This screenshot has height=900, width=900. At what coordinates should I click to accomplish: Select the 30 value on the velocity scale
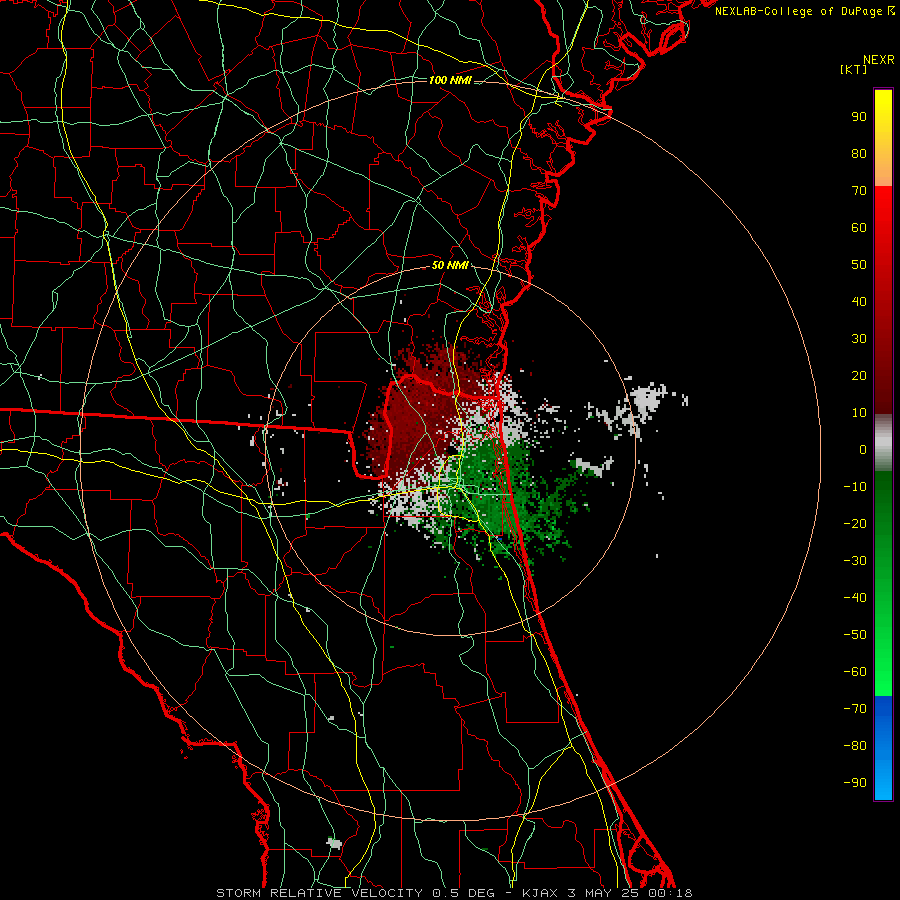[859, 339]
